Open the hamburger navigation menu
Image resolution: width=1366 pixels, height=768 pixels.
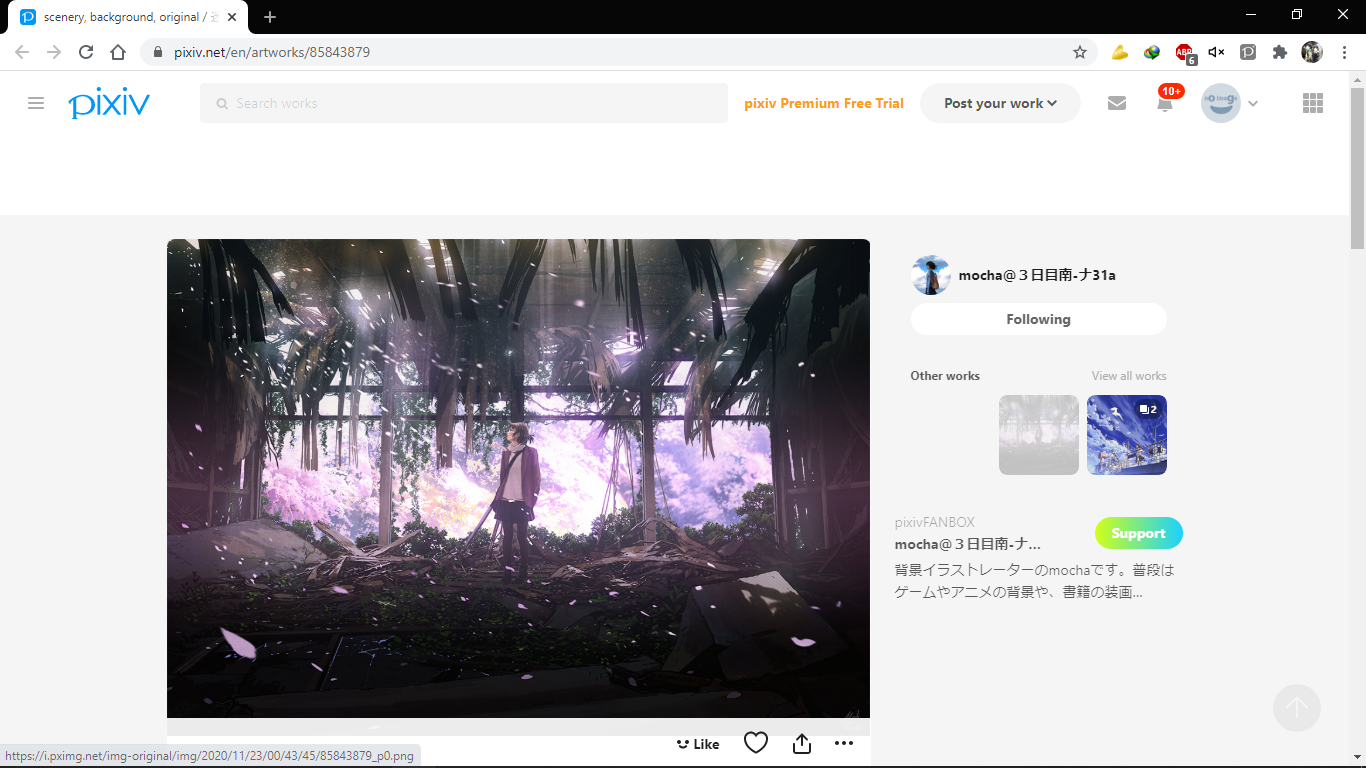tap(36, 103)
